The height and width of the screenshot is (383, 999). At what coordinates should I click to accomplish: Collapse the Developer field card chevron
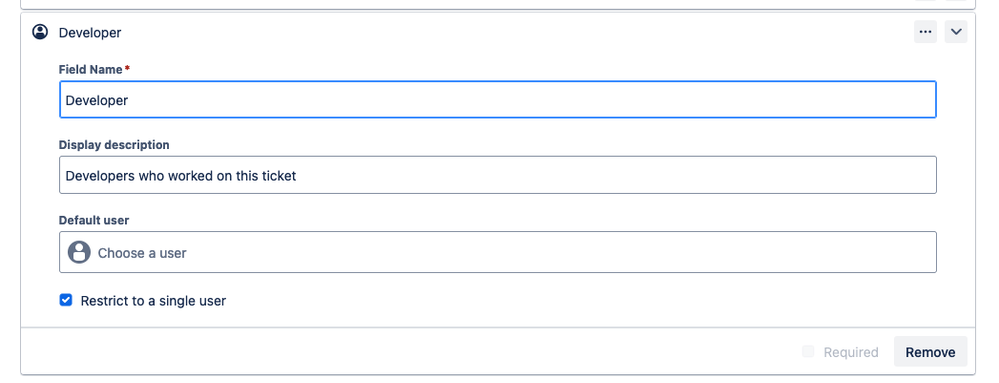click(956, 32)
